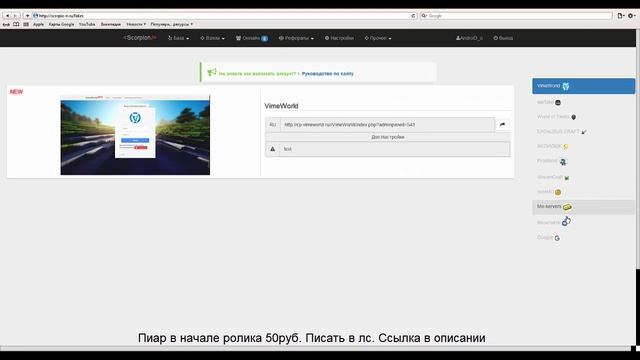Click the Google search field
Viewport: 640px width, 360px height.
pos(516,16)
